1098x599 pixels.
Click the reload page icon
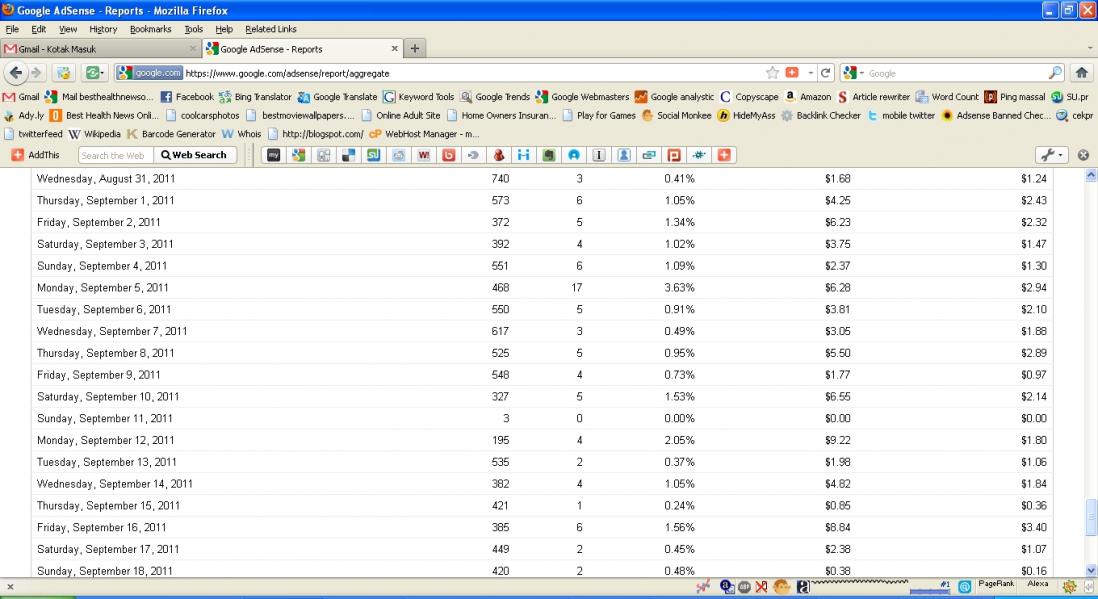tap(826, 73)
